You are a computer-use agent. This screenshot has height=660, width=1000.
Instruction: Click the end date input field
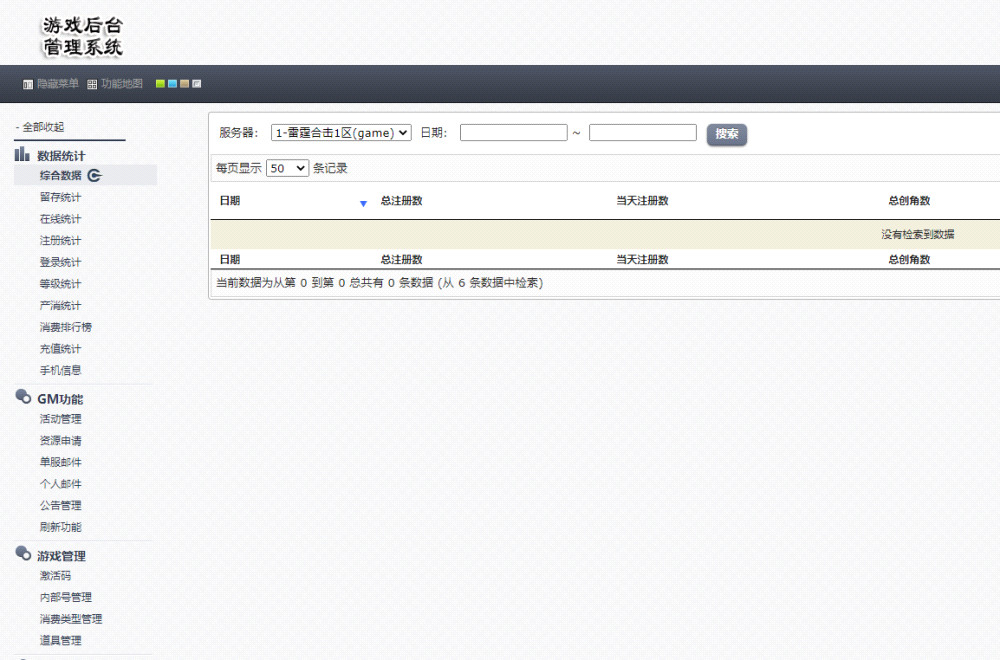(x=642, y=133)
